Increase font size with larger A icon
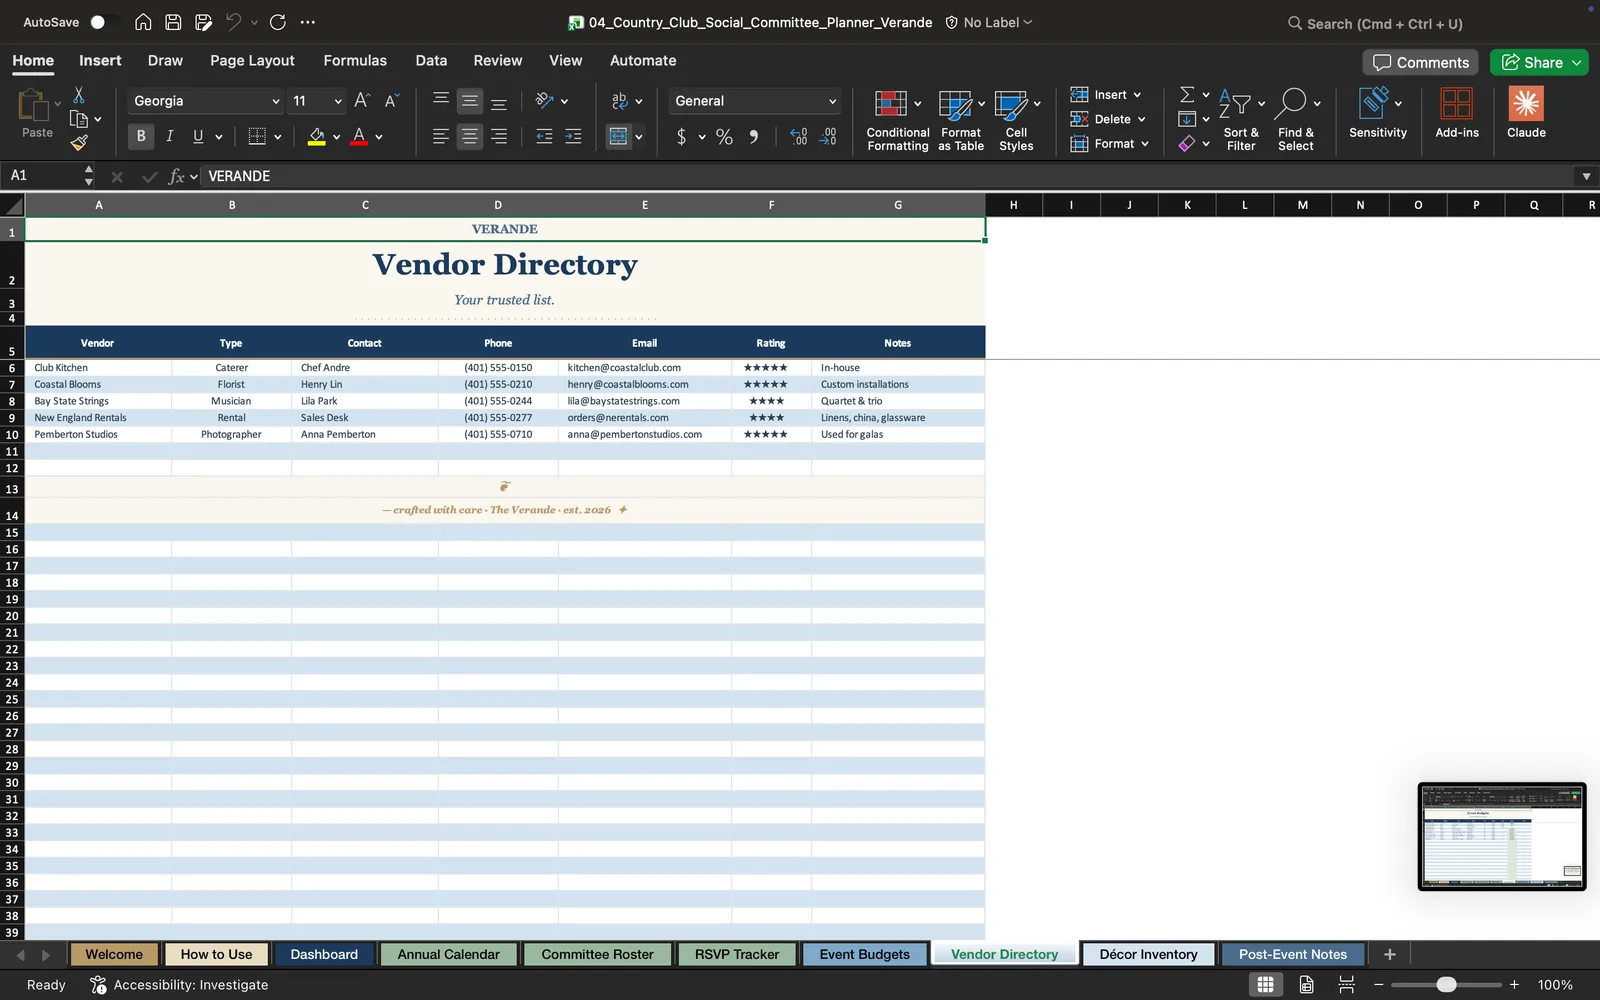Screen dimensions: 1600x1000 pyautogui.click(x=362, y=100)
